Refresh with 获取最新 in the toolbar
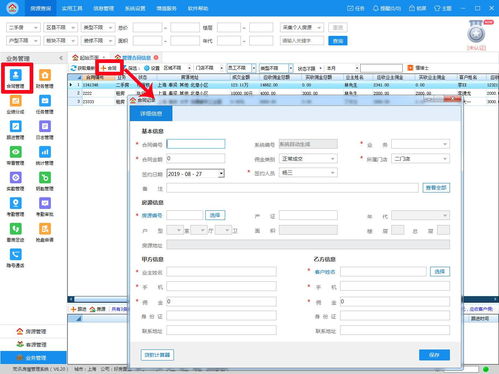The height and width of the screenshot is (374, 499). coord(82,68)
